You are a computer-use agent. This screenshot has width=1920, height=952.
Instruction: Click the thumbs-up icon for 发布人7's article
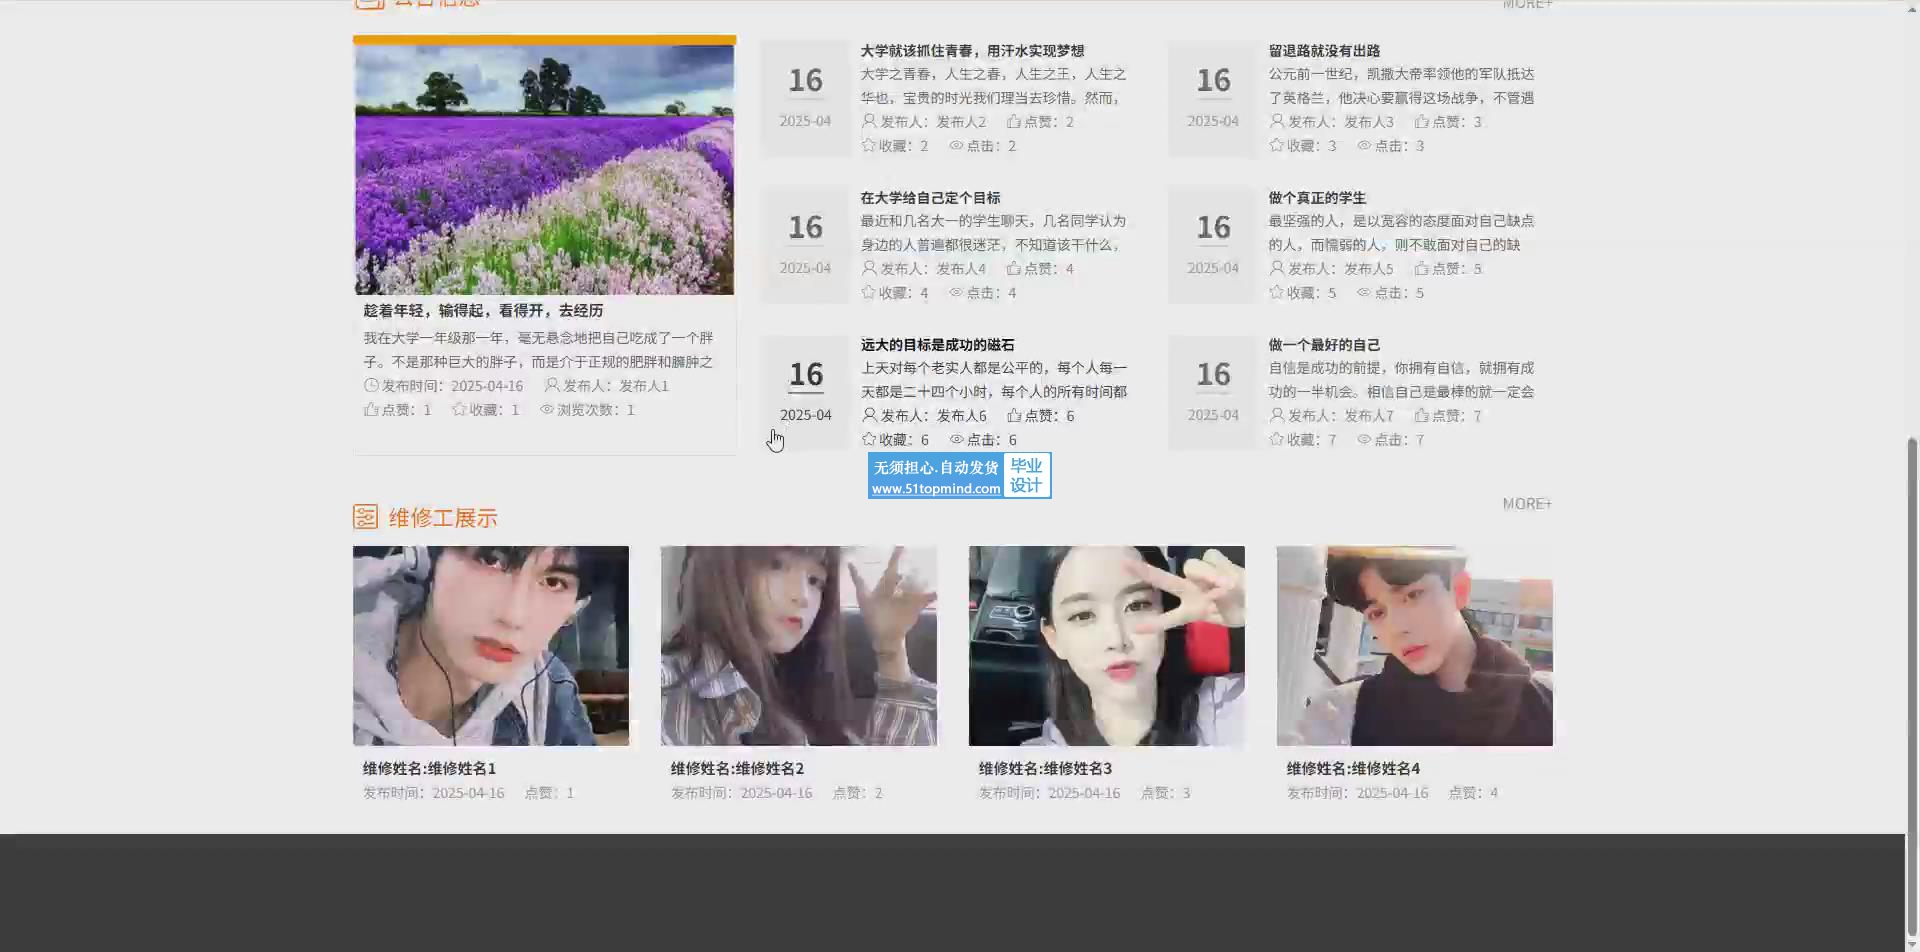pyautogui.click(x=1421, y=416)
